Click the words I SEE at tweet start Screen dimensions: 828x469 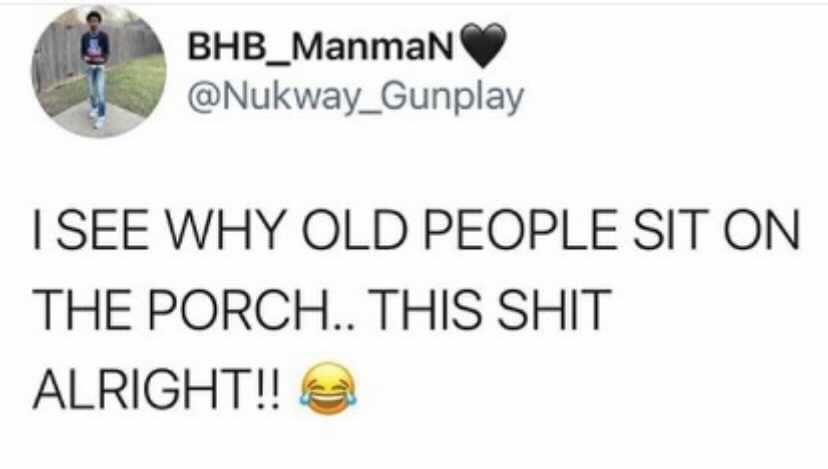tap(91, 230)
